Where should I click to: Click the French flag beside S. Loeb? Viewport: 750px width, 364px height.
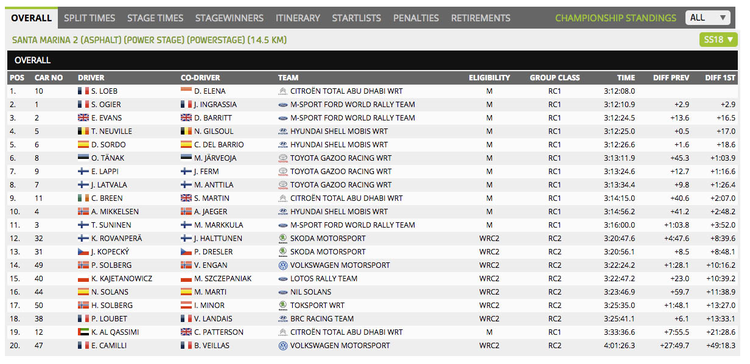tap(83, 91)
